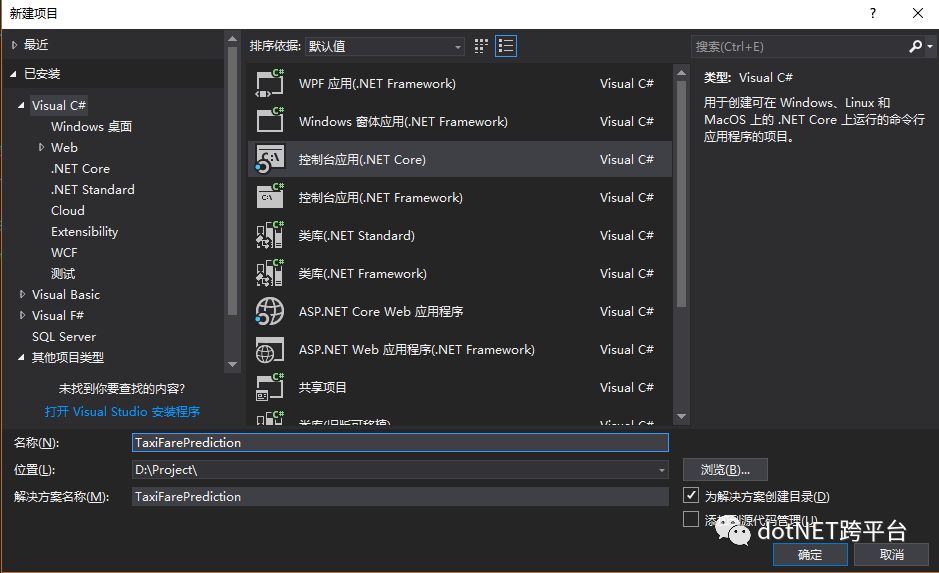Select the WPF 应用(.NET Framework) template name
The image size is (939, 573).
[377, 83]
